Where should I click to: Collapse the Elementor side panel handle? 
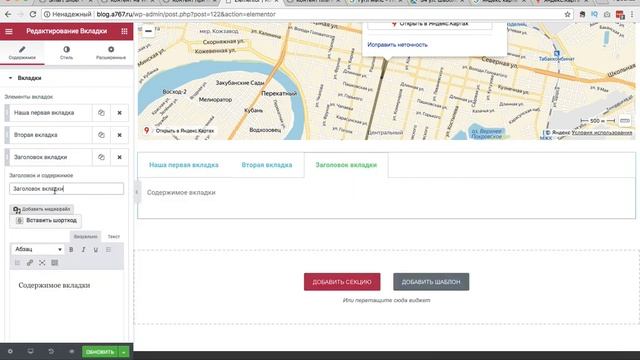coord(136,192)
